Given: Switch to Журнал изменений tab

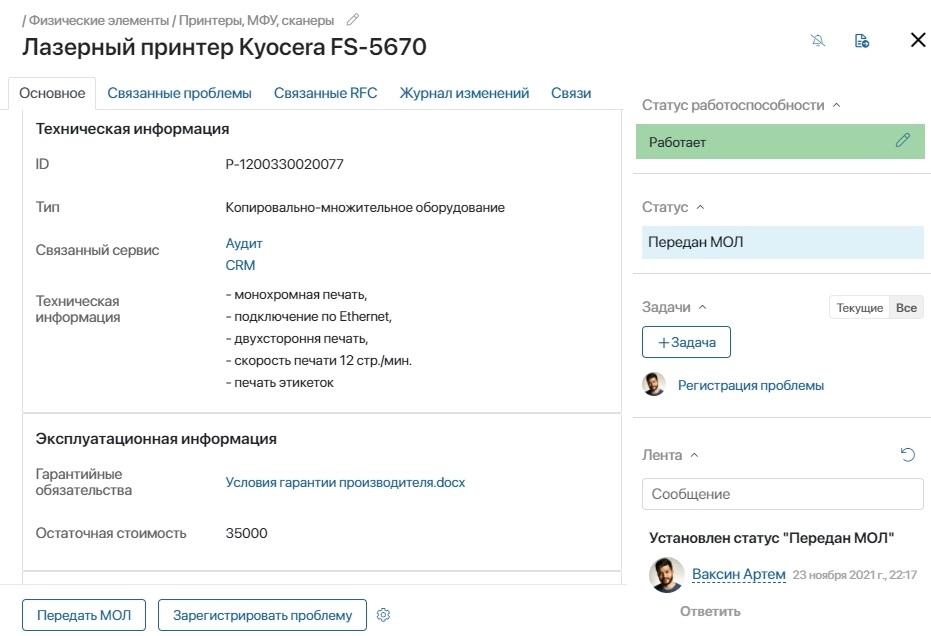Looking at the screenshot, I should 464,93.
